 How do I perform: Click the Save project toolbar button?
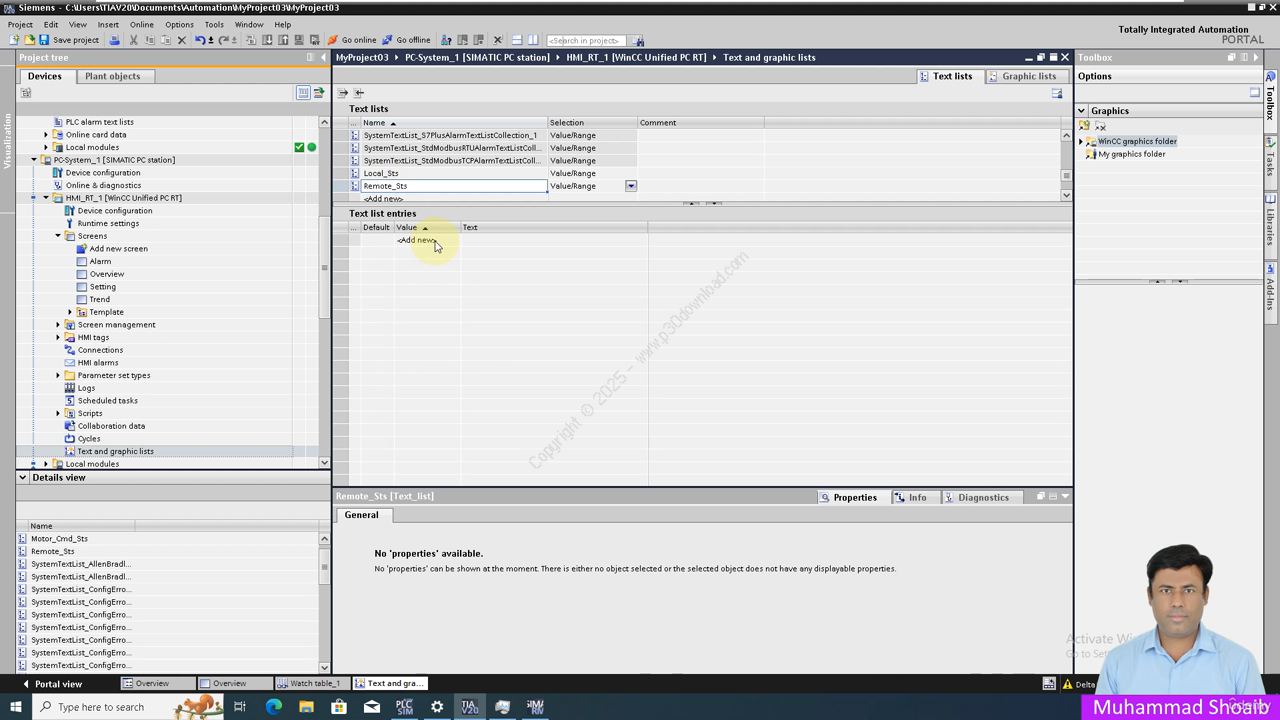tap(68, 40)
